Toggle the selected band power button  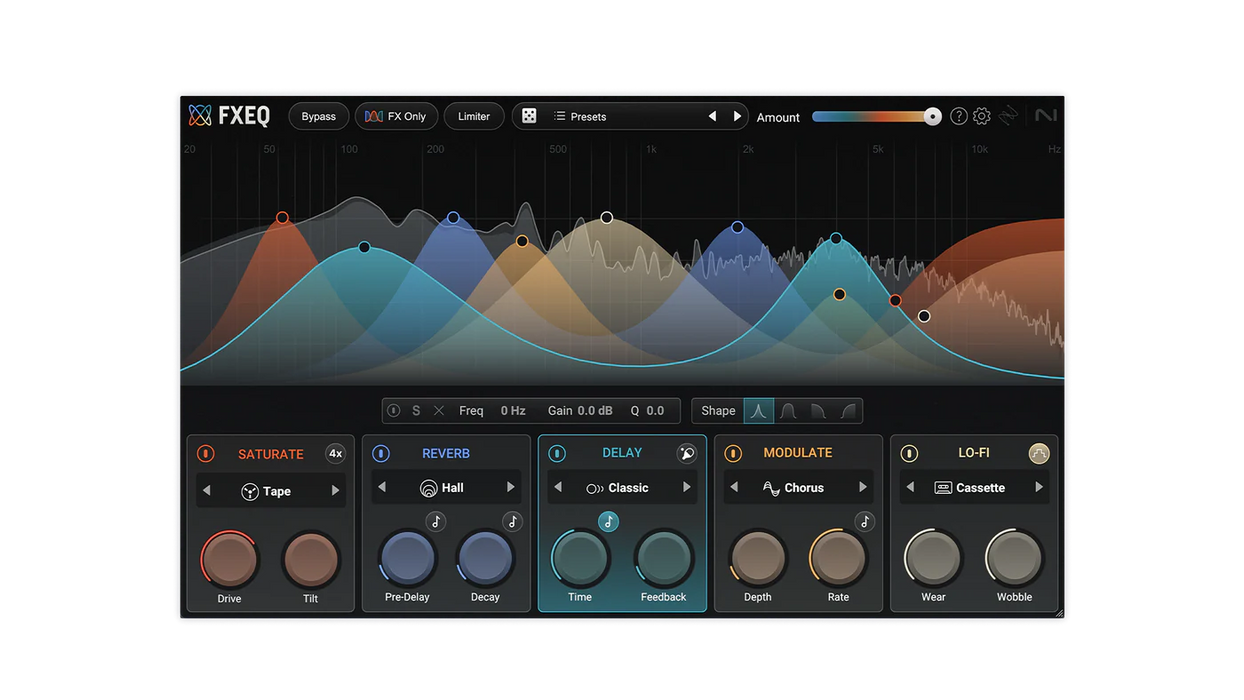tap(394, 411)
